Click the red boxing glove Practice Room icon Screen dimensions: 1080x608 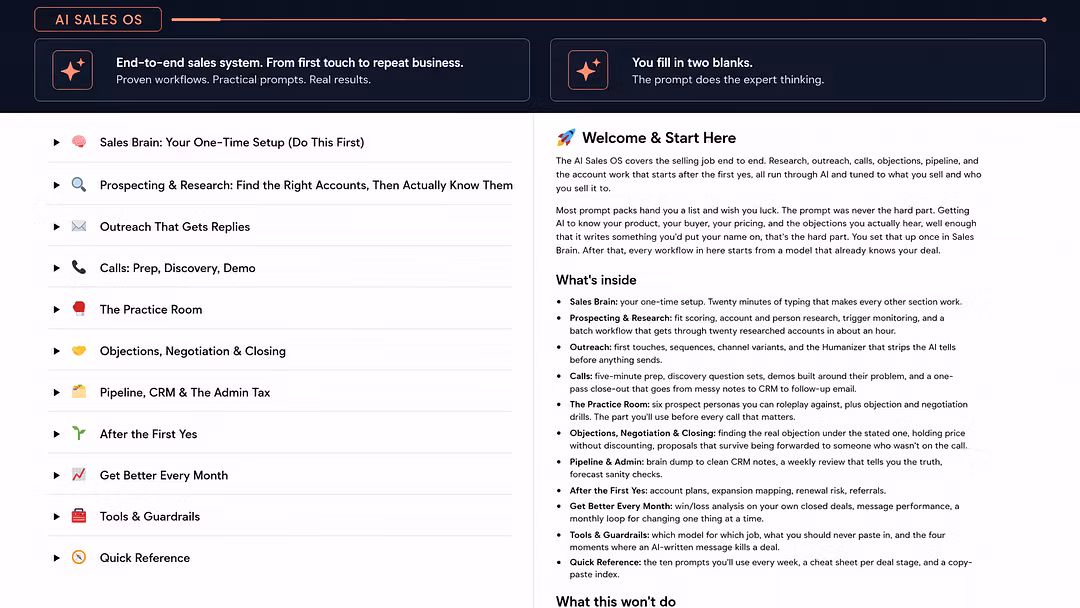(79, 308)
